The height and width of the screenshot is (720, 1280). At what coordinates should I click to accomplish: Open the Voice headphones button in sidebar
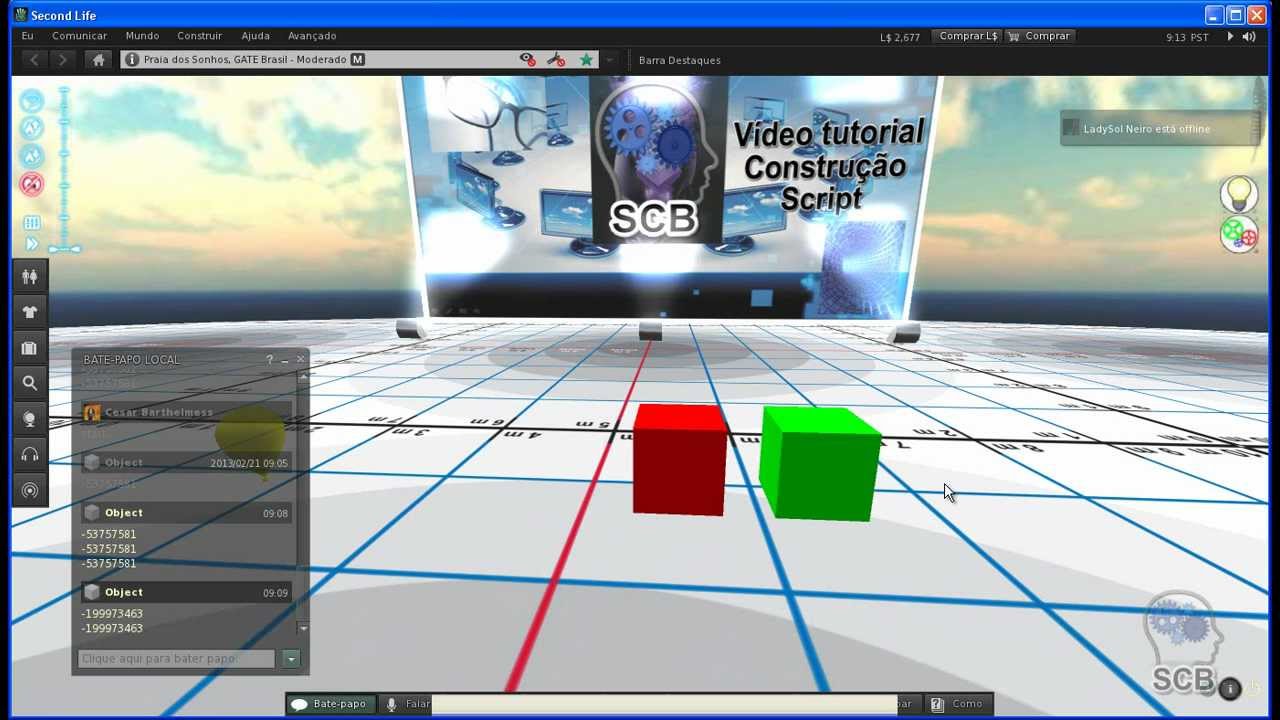(x=30, y=455)
